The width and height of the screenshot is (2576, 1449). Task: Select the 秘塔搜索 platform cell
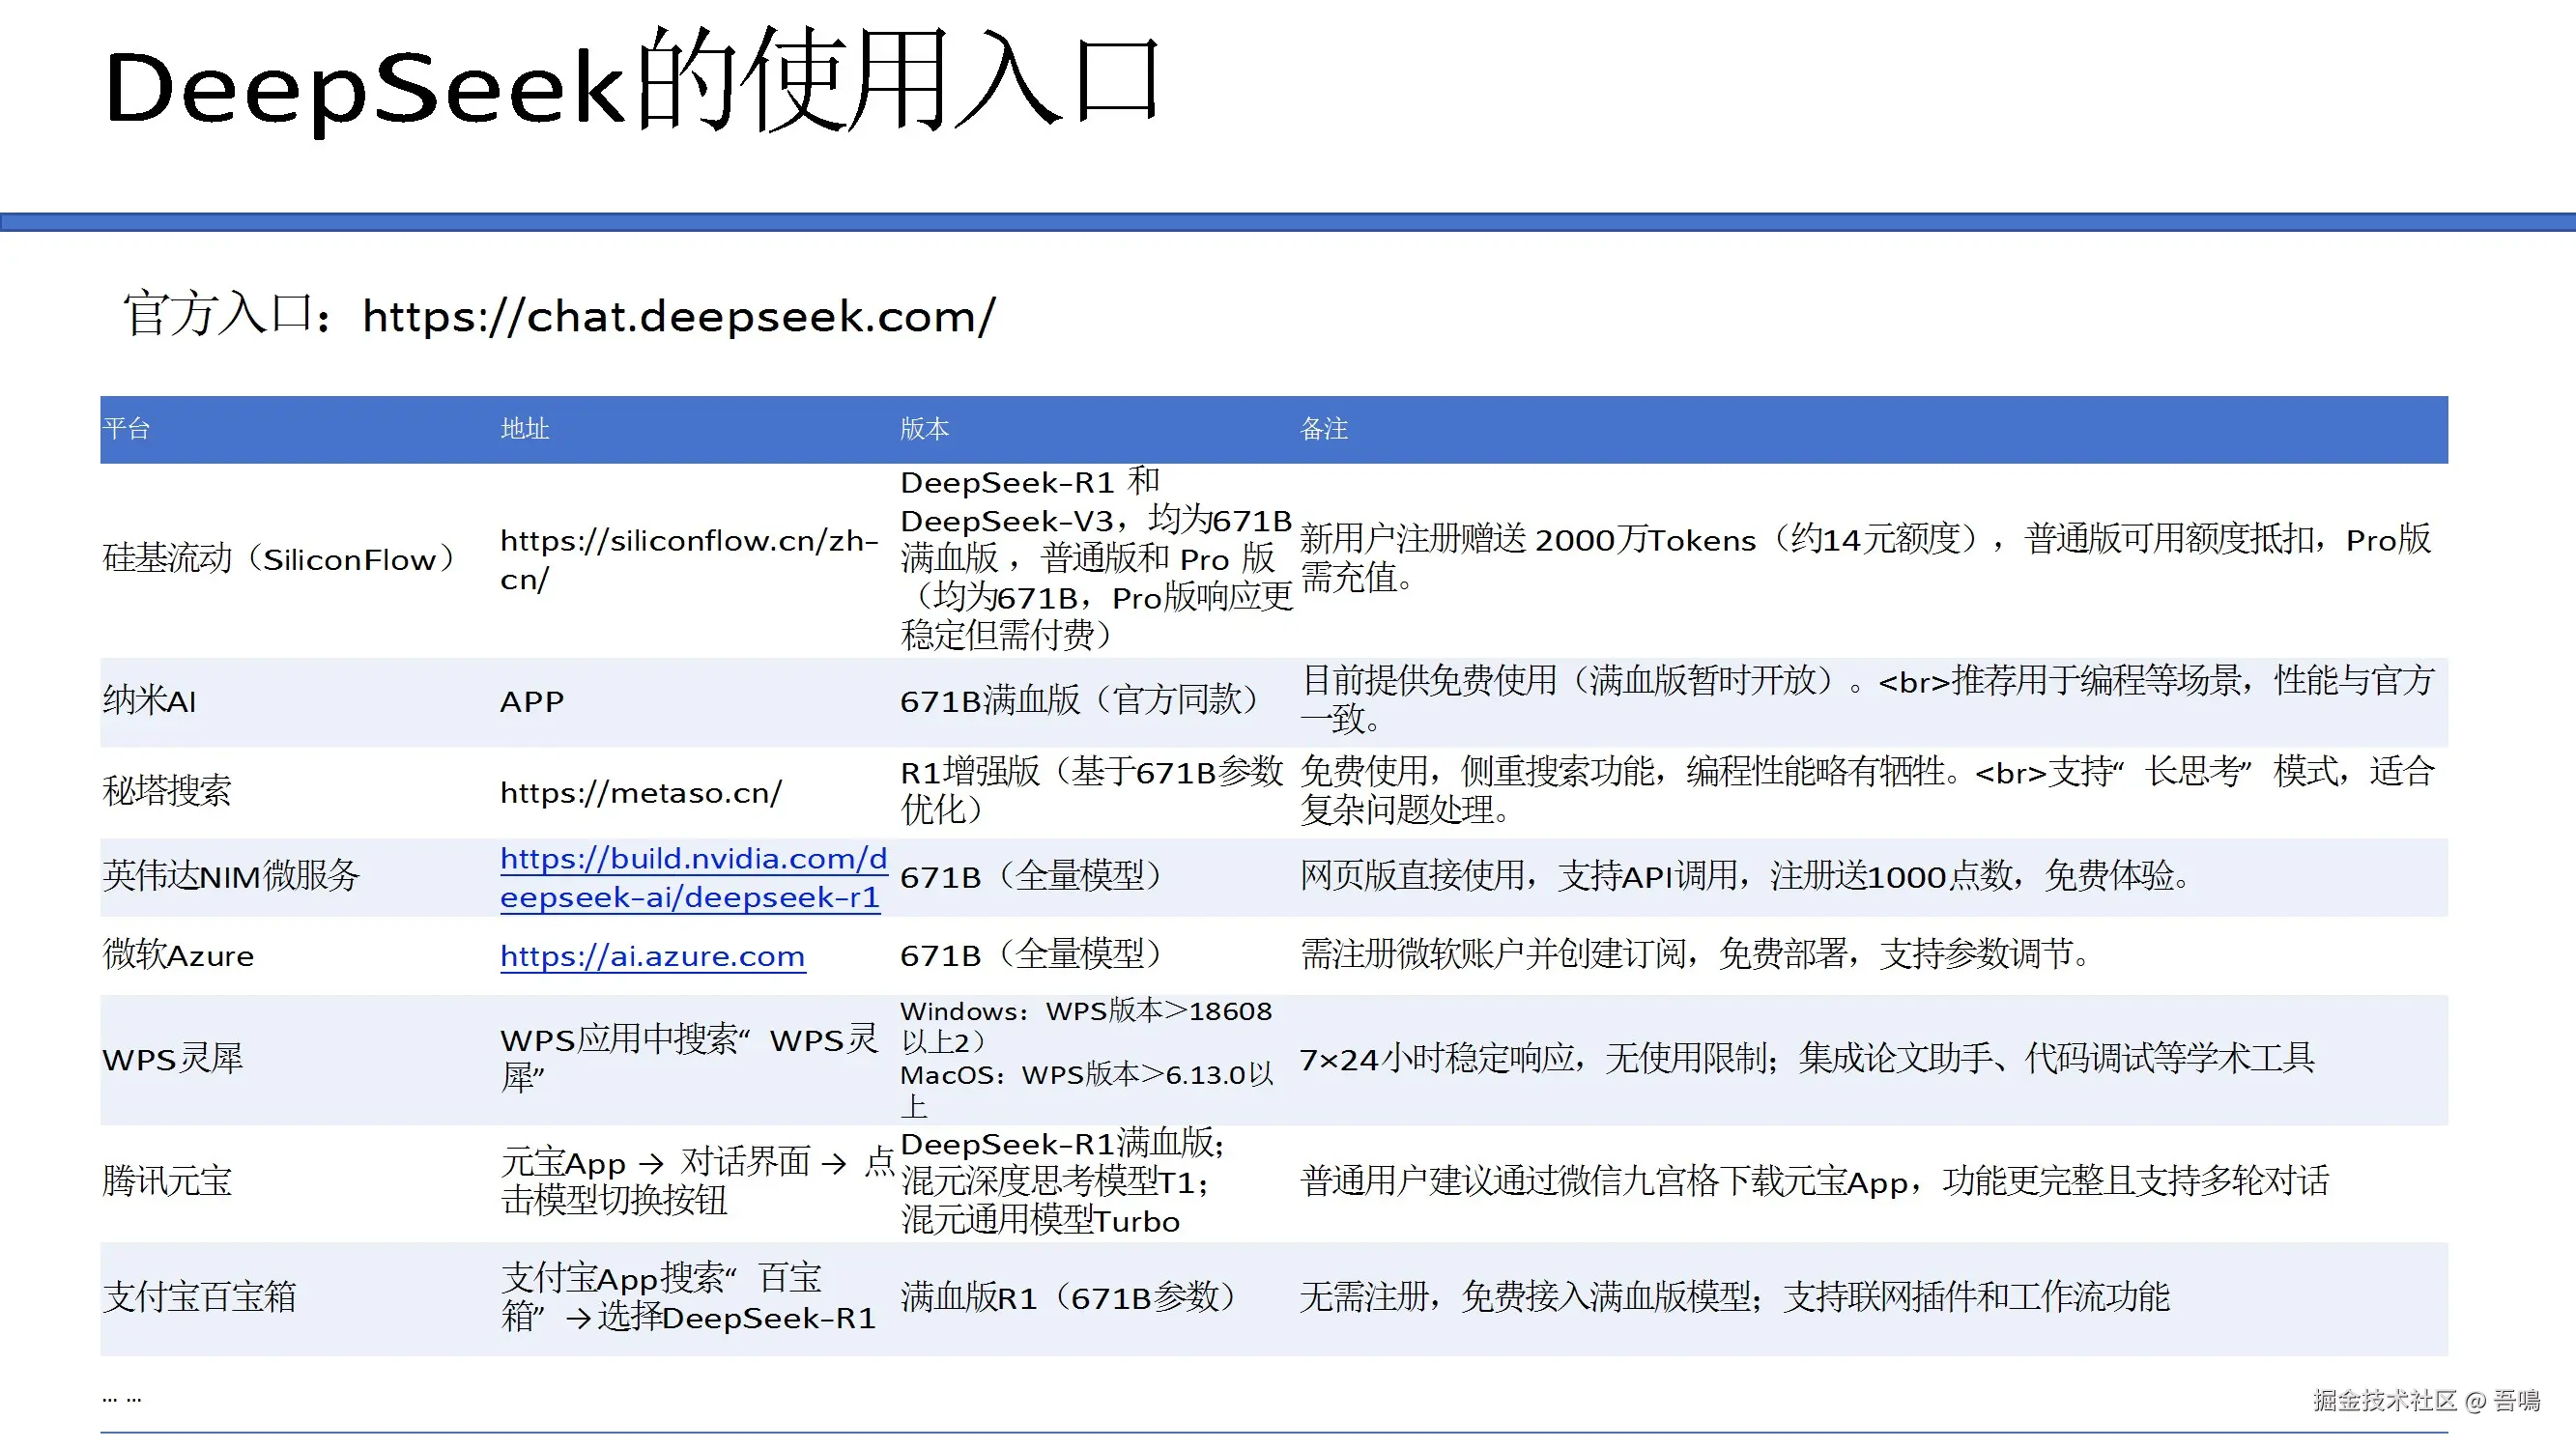click(167, 791)
